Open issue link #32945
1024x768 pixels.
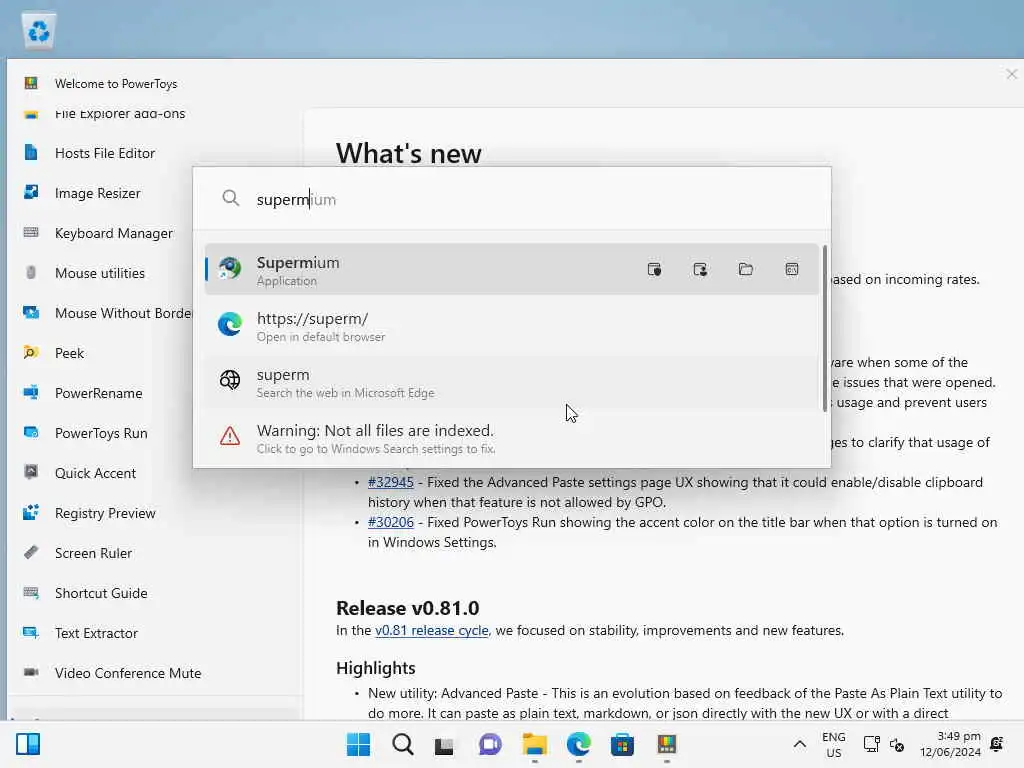click(x=391, y=482)
